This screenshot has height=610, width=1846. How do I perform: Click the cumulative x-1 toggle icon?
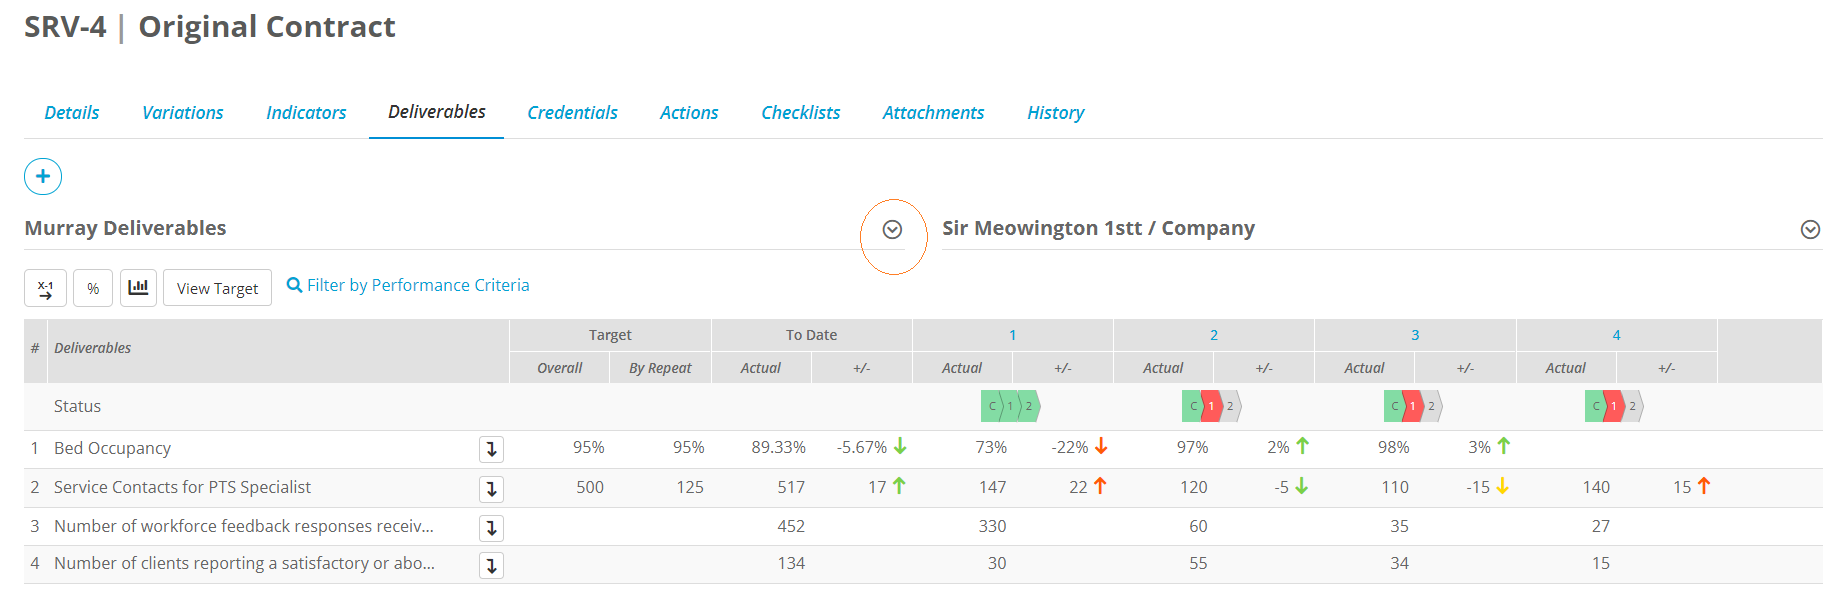pyautogui.click(x=45, y=288)
